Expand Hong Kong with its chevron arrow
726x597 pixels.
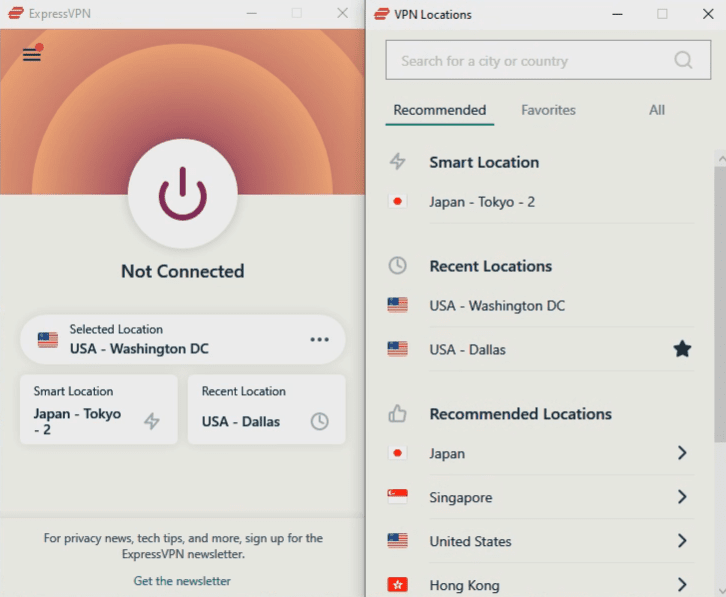click(x=682, y=584)
